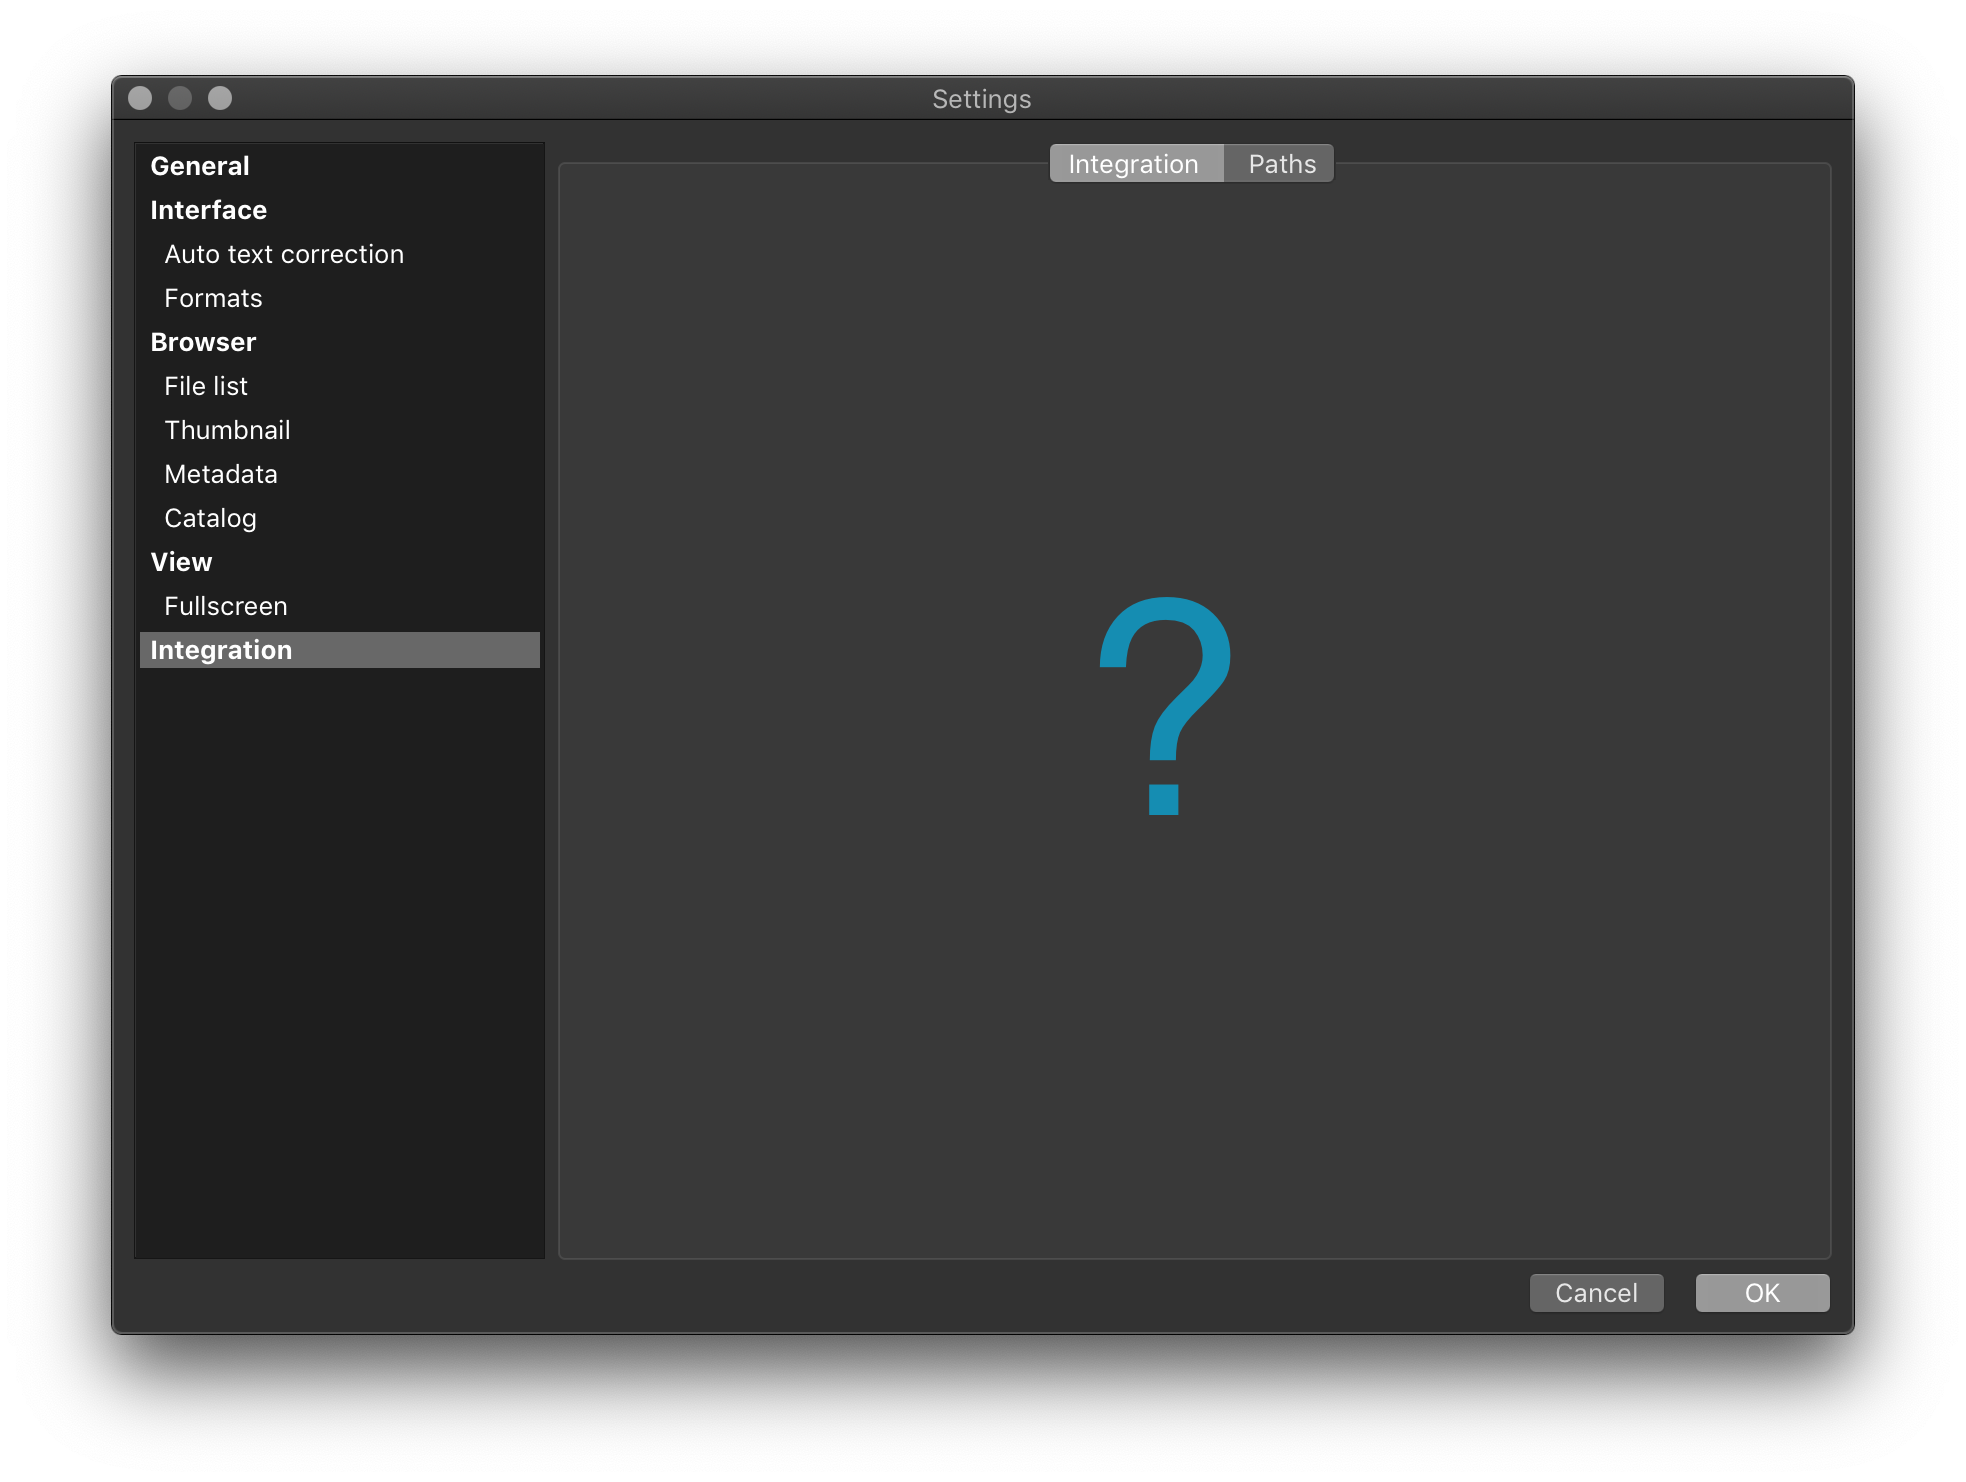
Task: Open Auto text correction settings
Action: 284,254
